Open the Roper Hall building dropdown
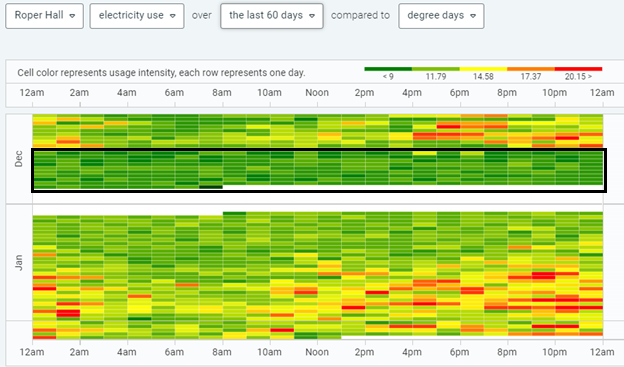This screenshot has height=367, width=624. pyautogui.click(x=45, y=16)
